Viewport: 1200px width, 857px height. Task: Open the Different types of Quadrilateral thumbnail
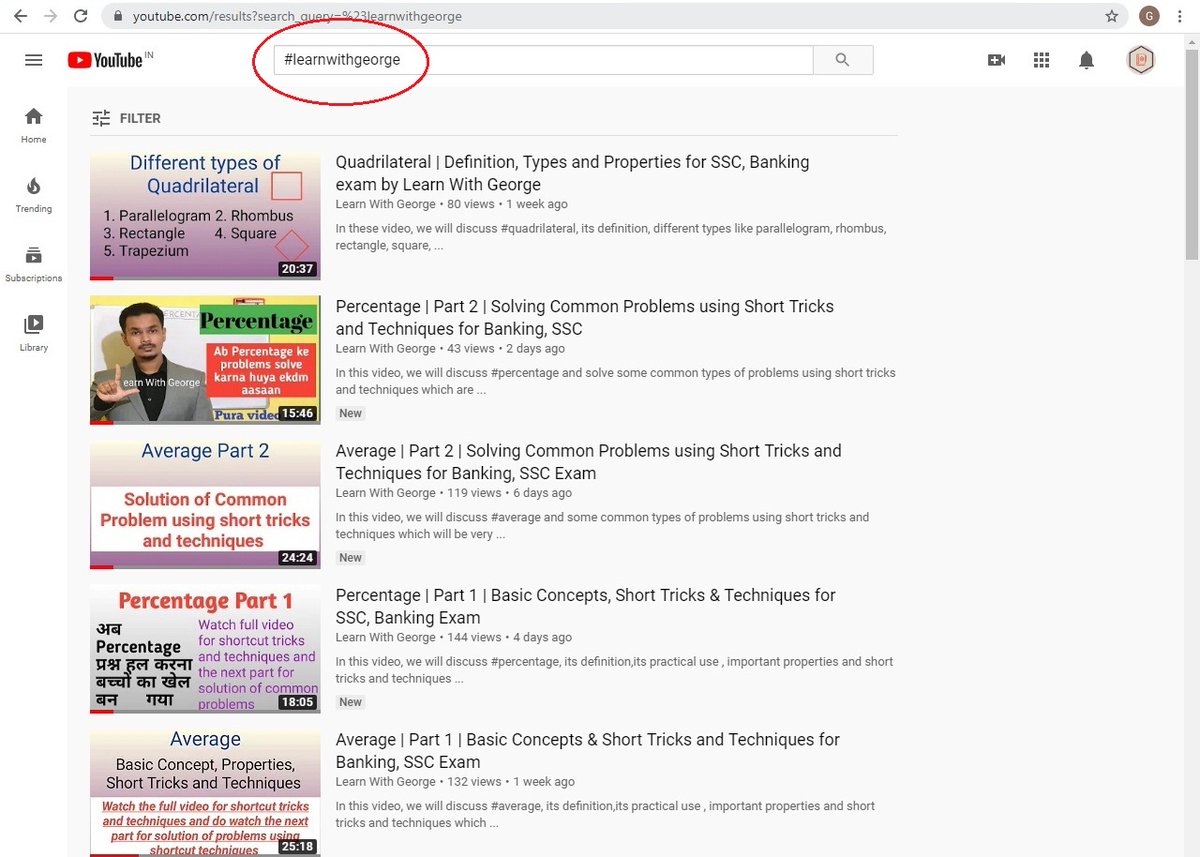coord(205,215)
